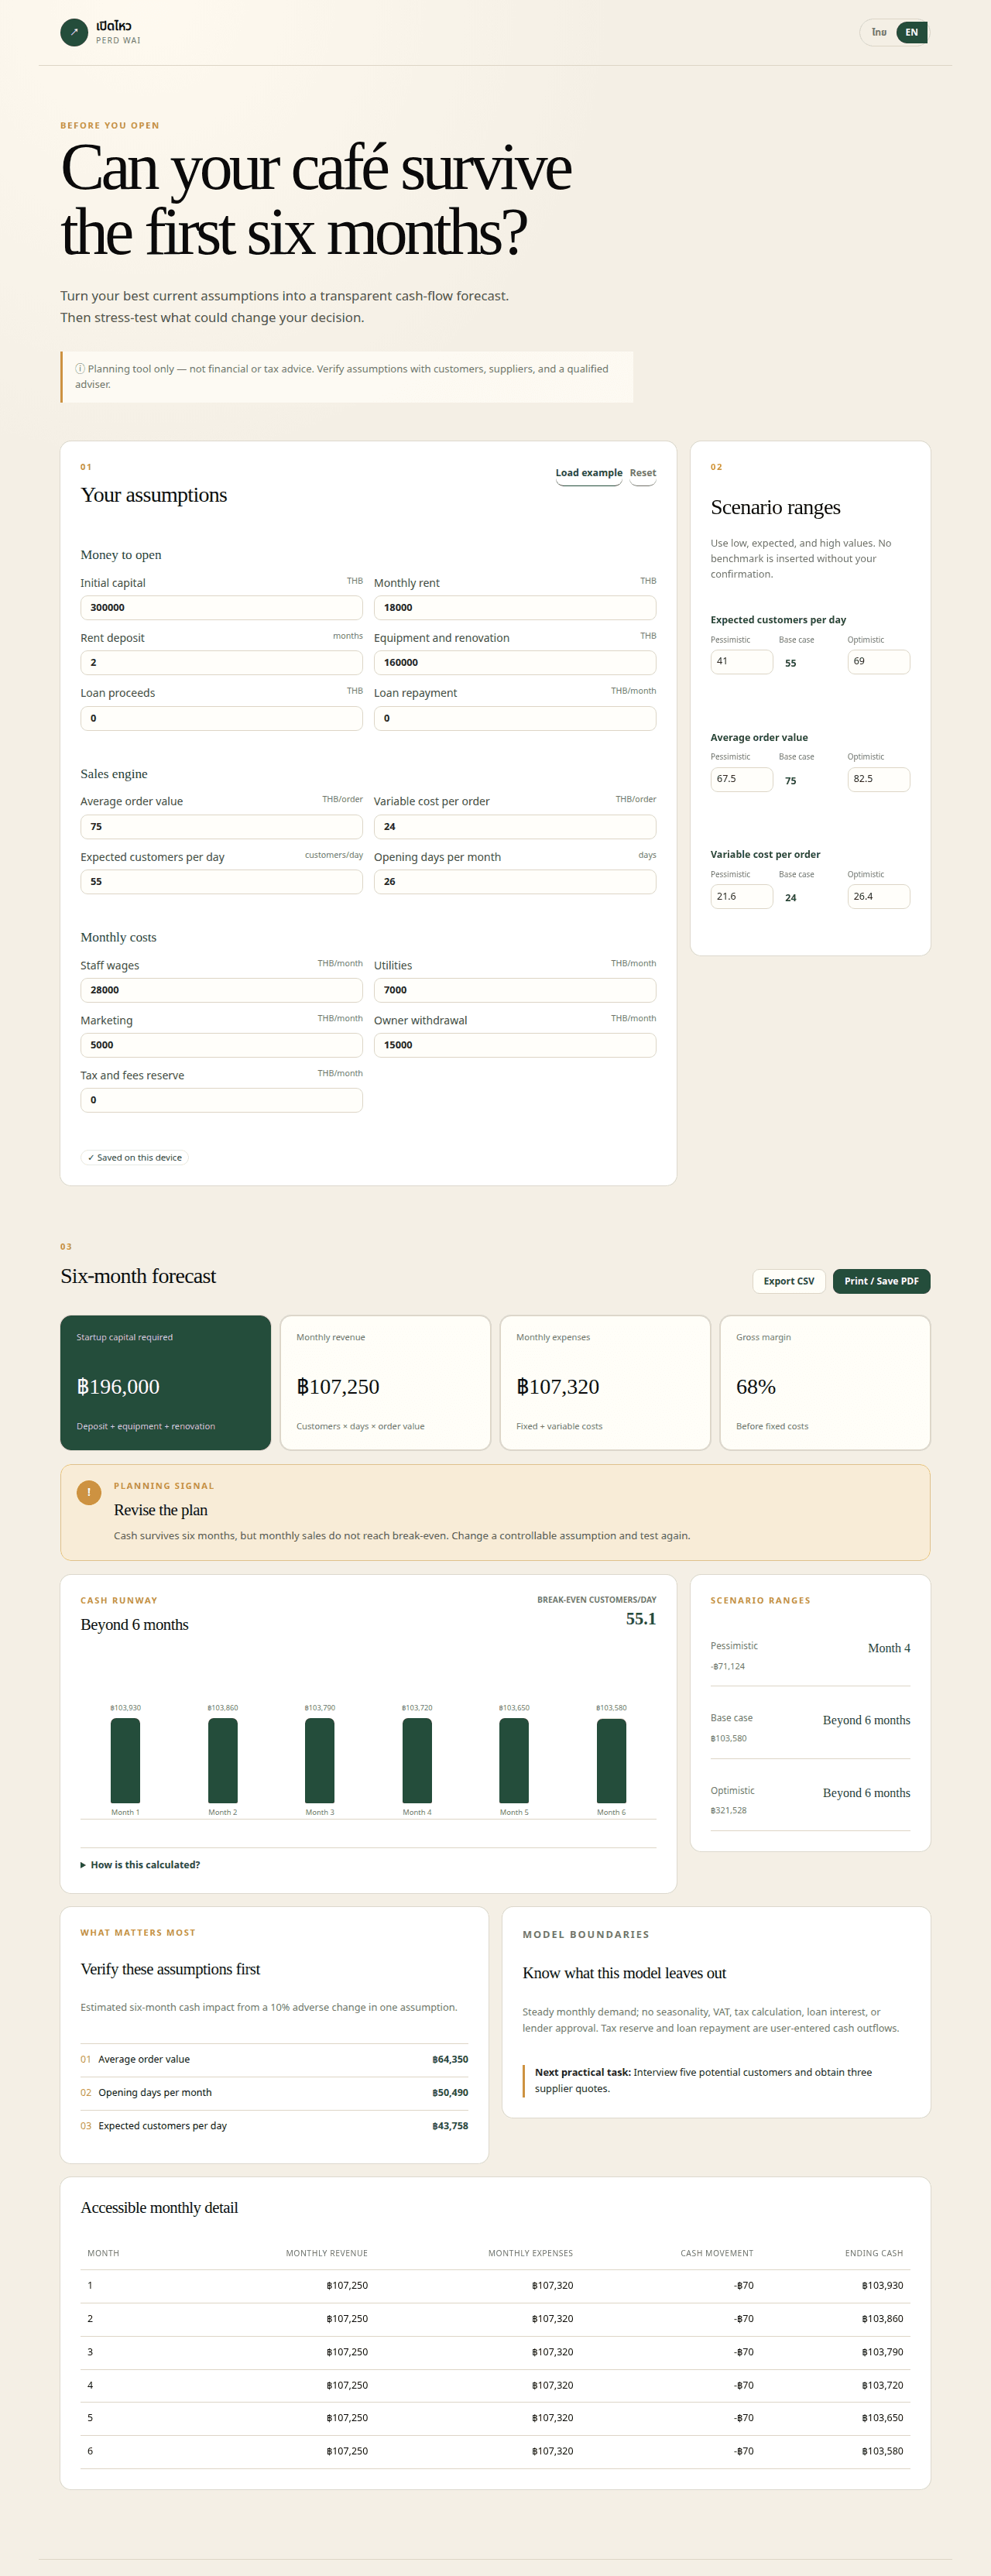Click the Load example button
Image resolution: width=991 pixels, height=2576 pixels.
point(589,473)
